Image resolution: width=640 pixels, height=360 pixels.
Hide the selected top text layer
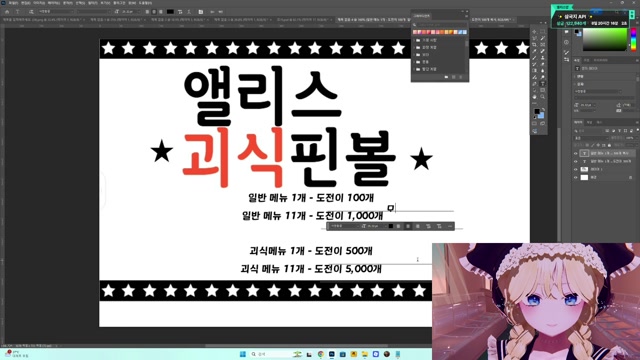[576, 153]
